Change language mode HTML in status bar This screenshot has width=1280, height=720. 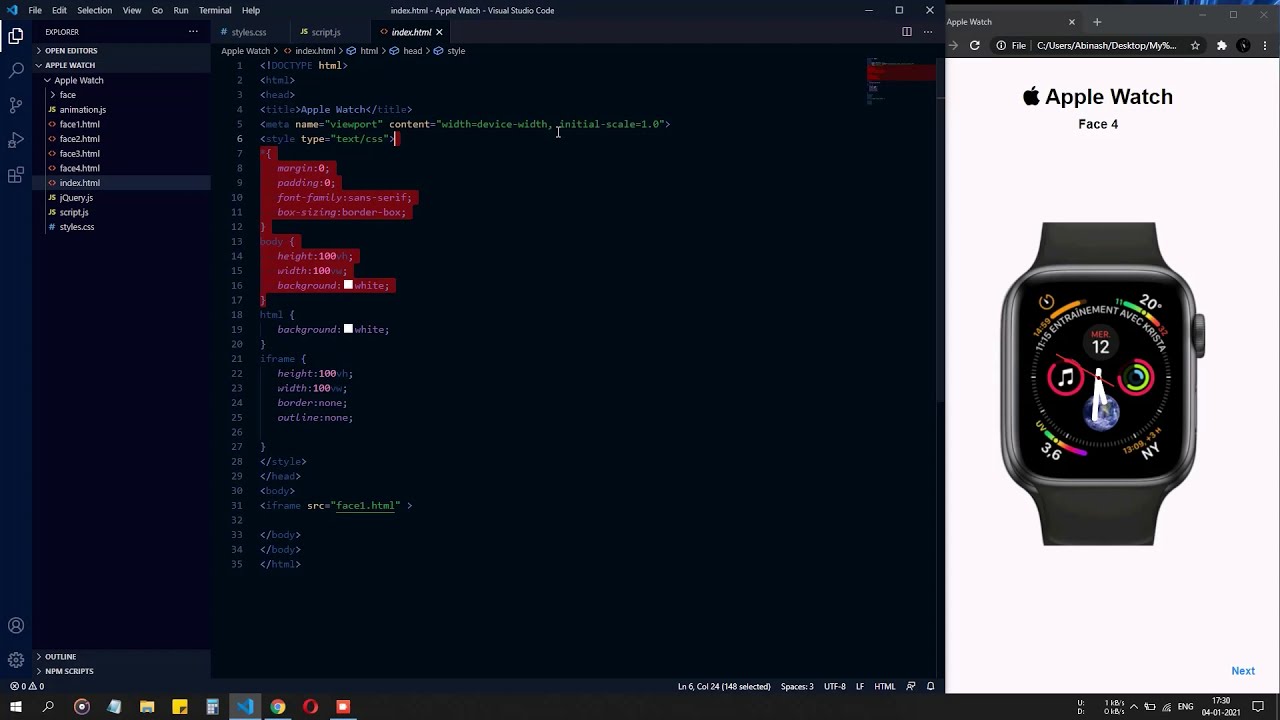(x=885, y=686)
